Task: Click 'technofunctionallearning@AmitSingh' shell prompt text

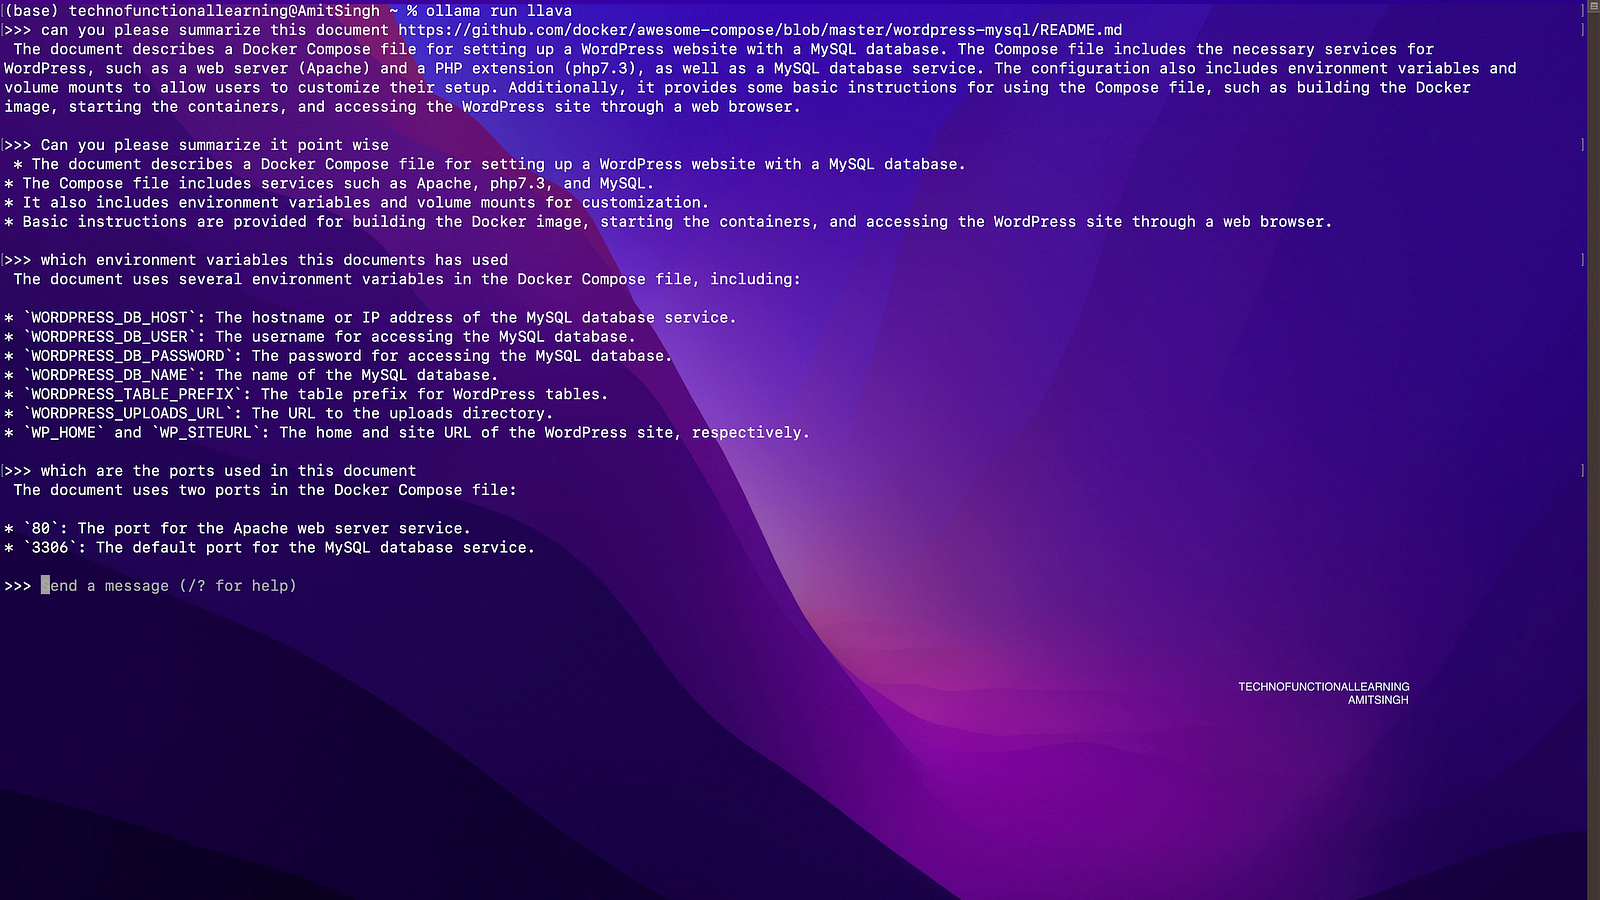Action: coord(224,11)
